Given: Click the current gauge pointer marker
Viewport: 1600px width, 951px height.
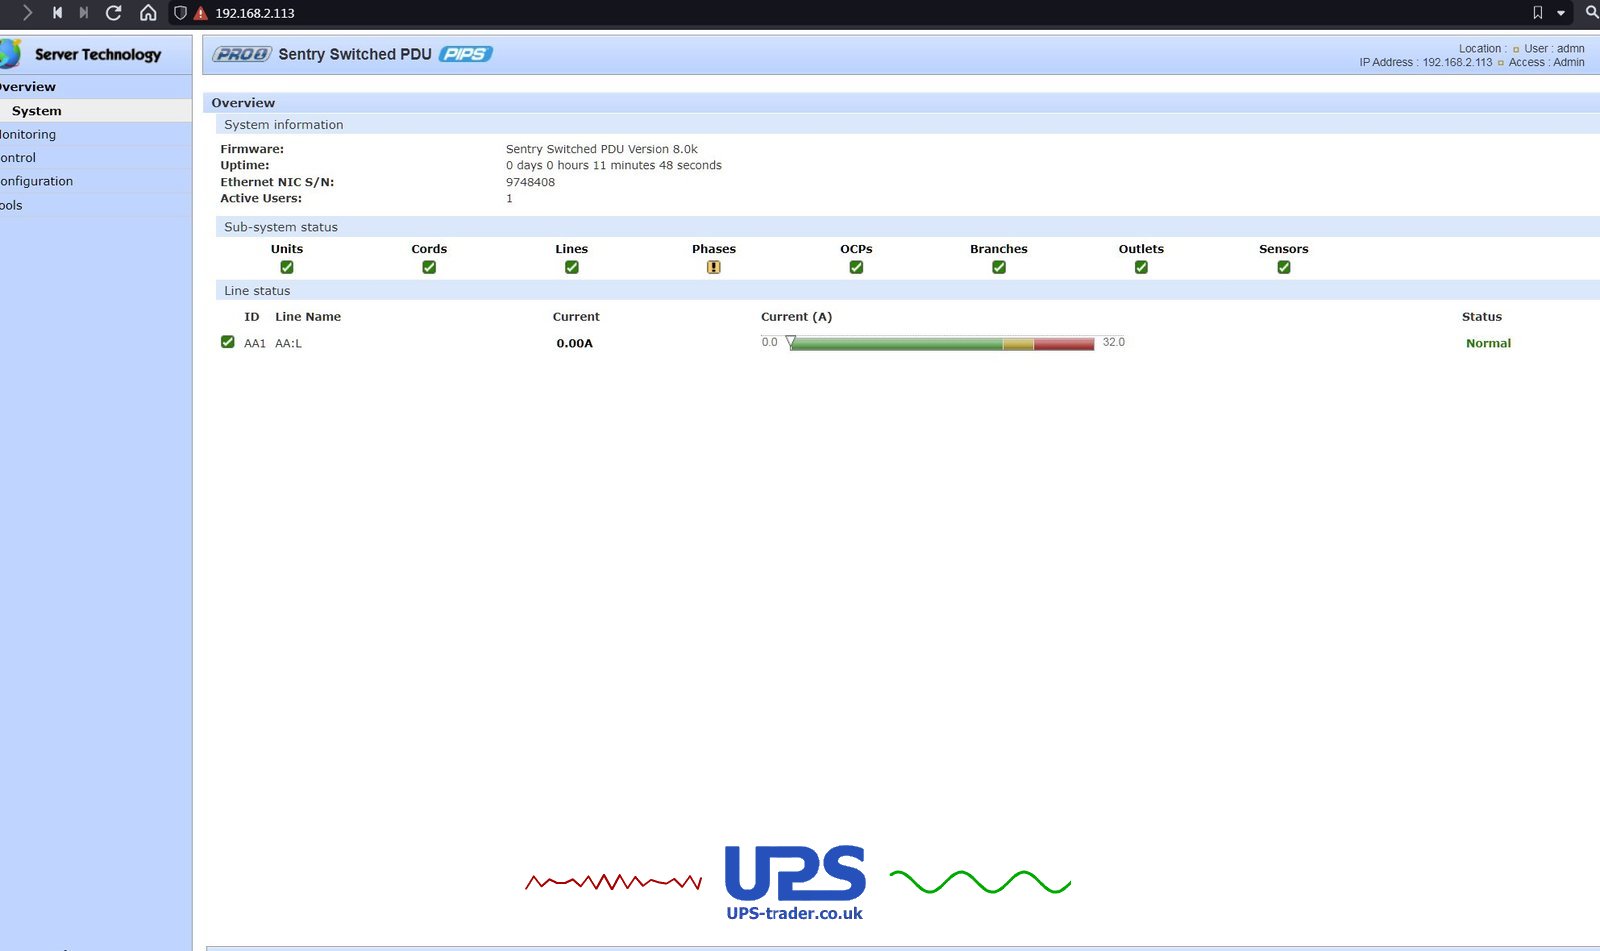Looking at the screenshot, I should (x=791, y=341).
